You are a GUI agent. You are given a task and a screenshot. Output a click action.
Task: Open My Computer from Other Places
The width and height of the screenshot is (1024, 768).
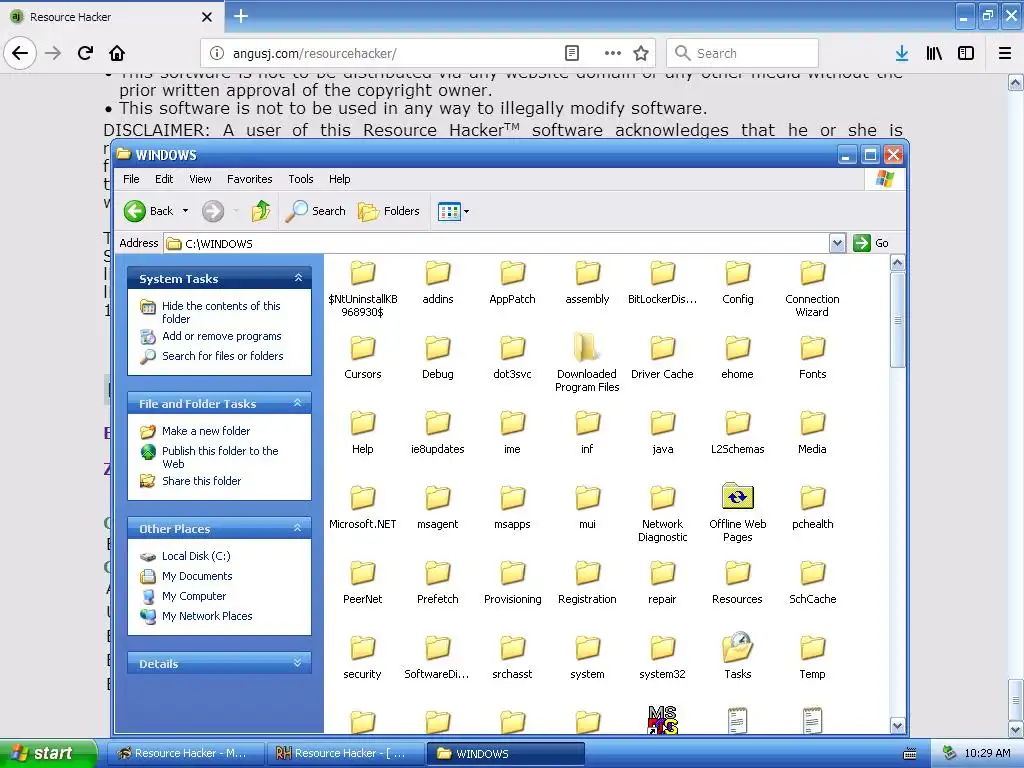[x=194, y=596]
